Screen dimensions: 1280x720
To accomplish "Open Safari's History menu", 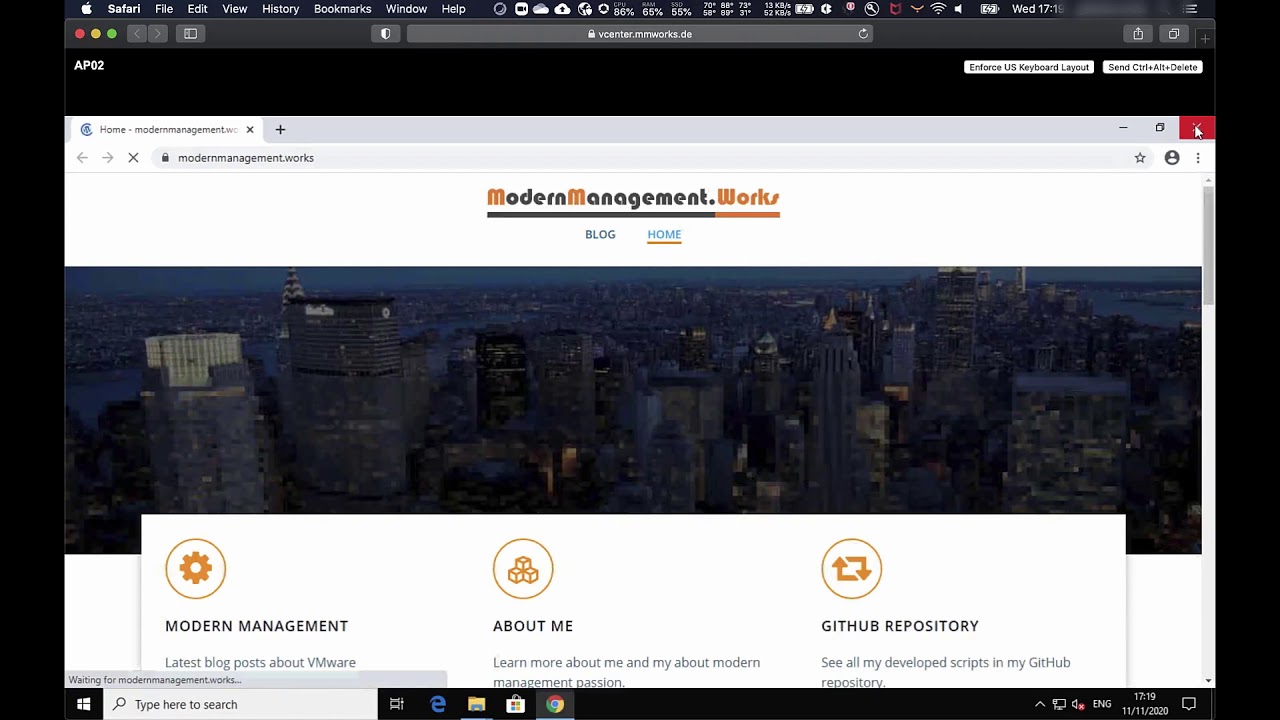I will tap(281, 9).
